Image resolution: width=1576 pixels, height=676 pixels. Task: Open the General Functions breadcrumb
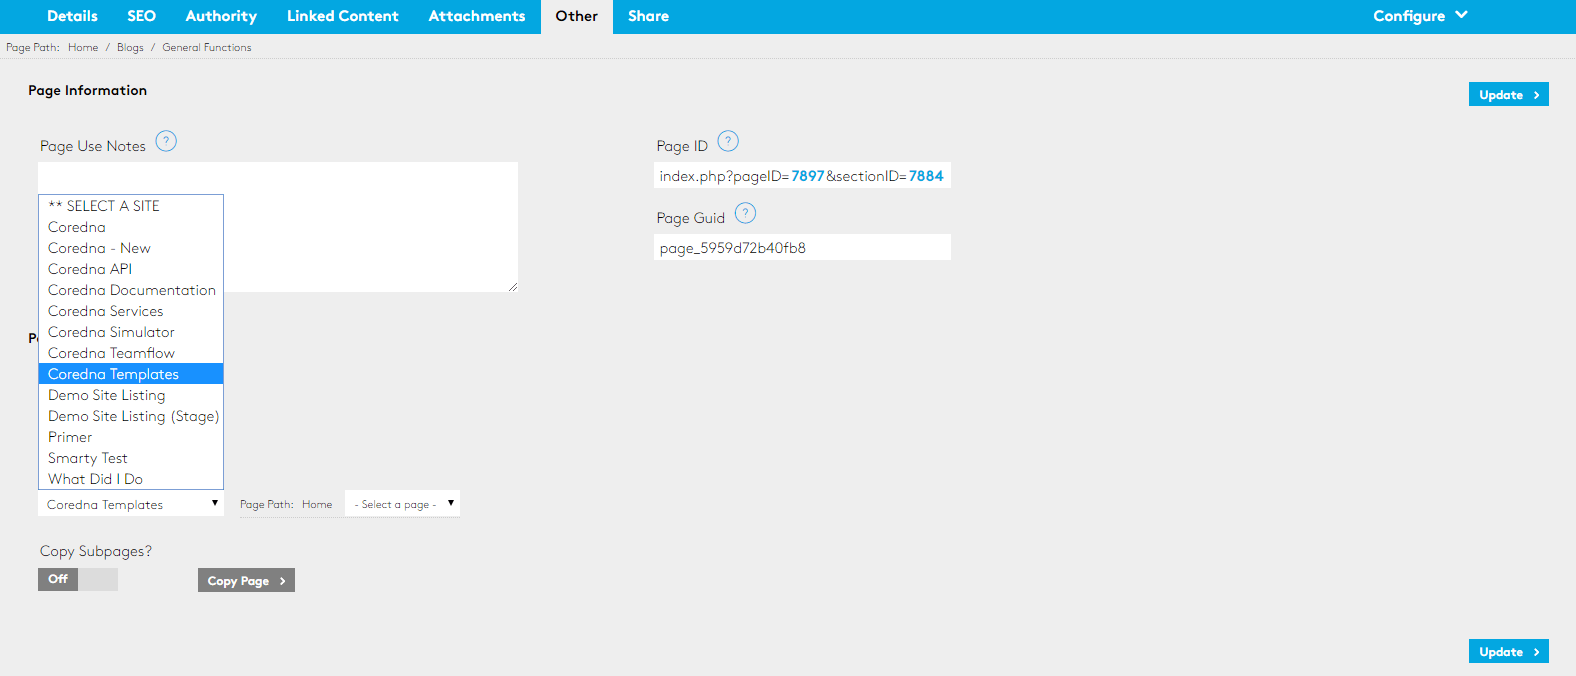pos(207,47)
